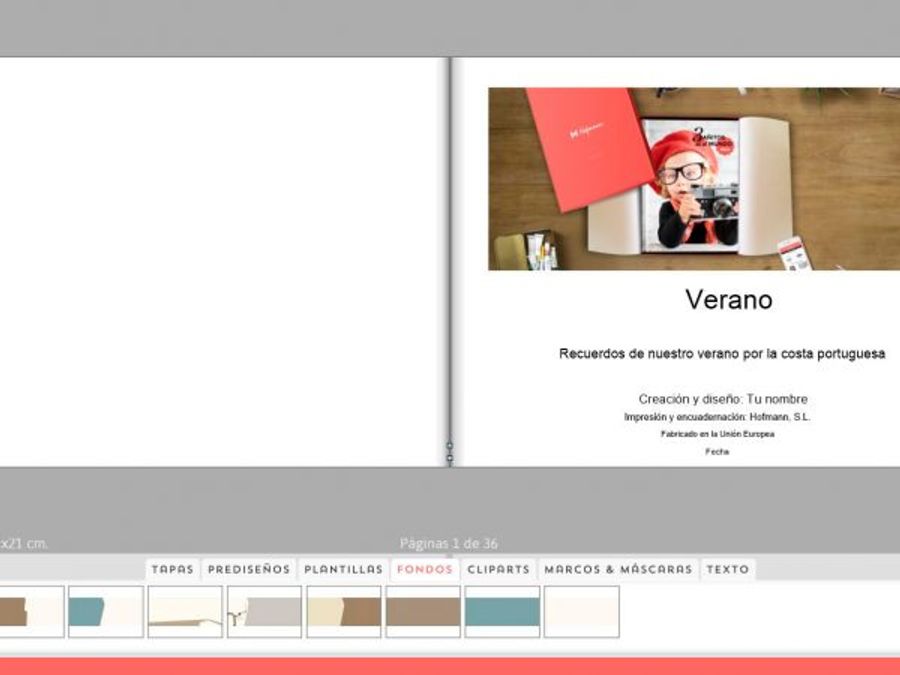The image size is (900, 675).
Task: Open the Plantillas tab
Action: coord(343,569)
